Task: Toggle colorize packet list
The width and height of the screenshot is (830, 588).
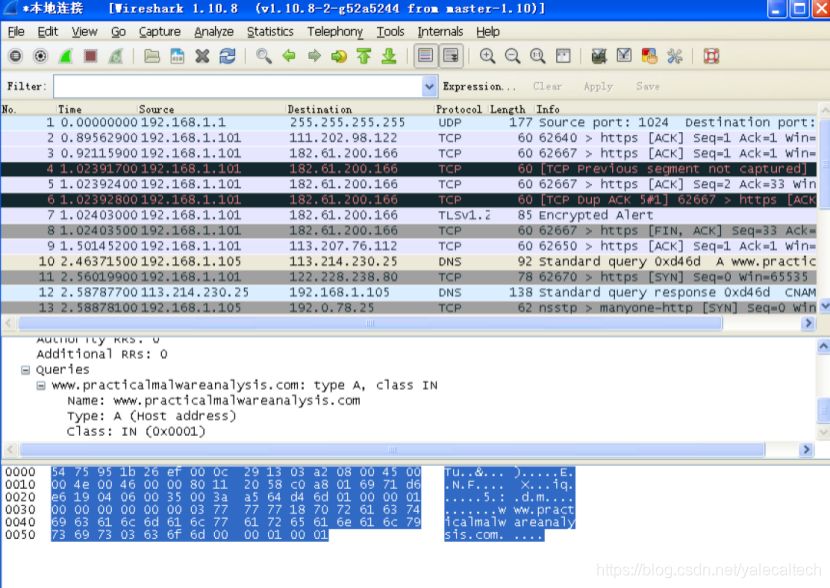Action: point(425,56)
